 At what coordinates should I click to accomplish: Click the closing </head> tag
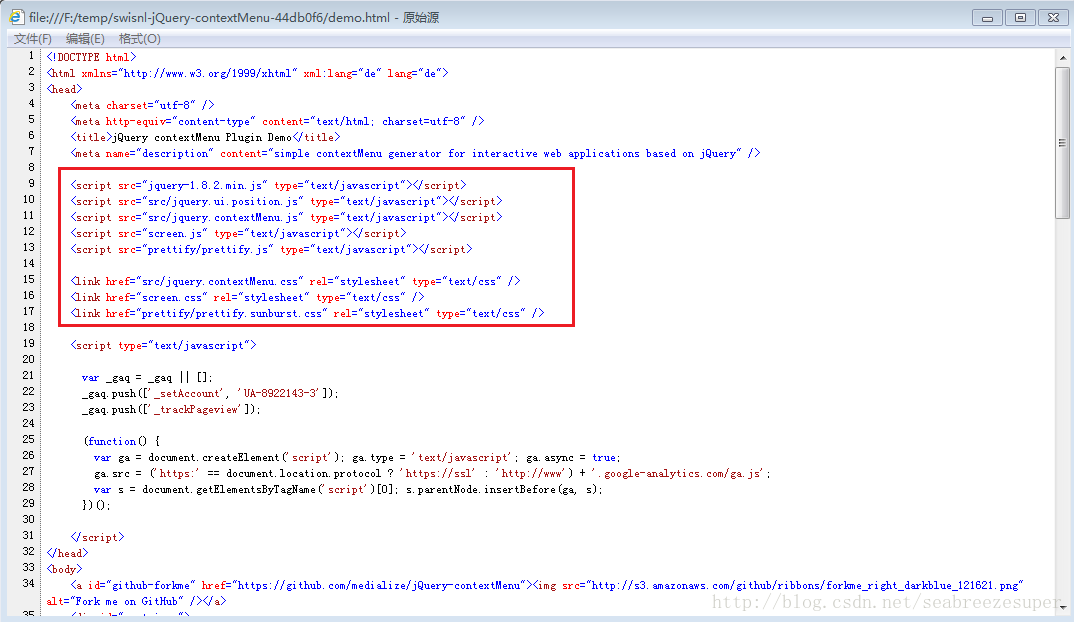pyautogui.click(x=67, y=553)
